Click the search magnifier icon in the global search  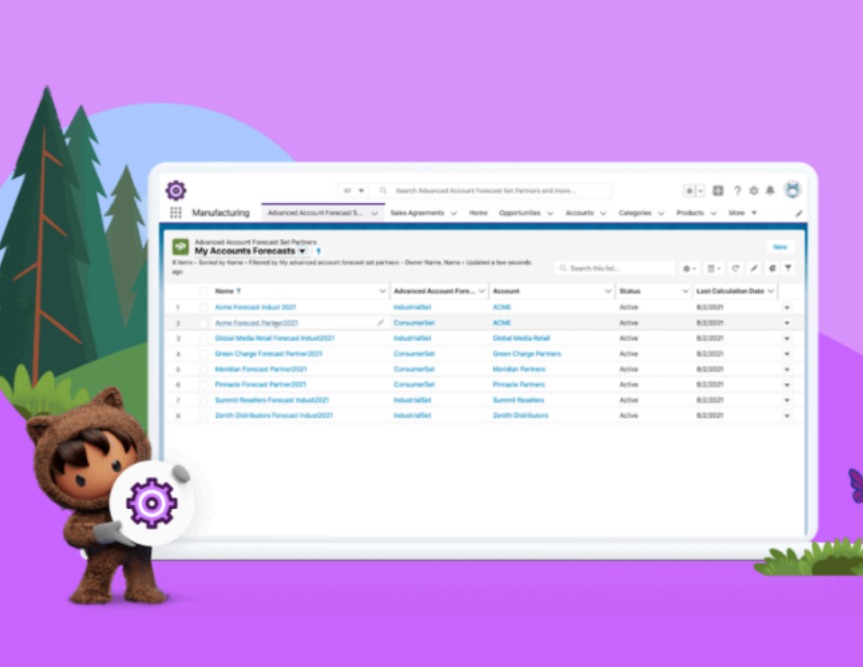tap(383, 190)
